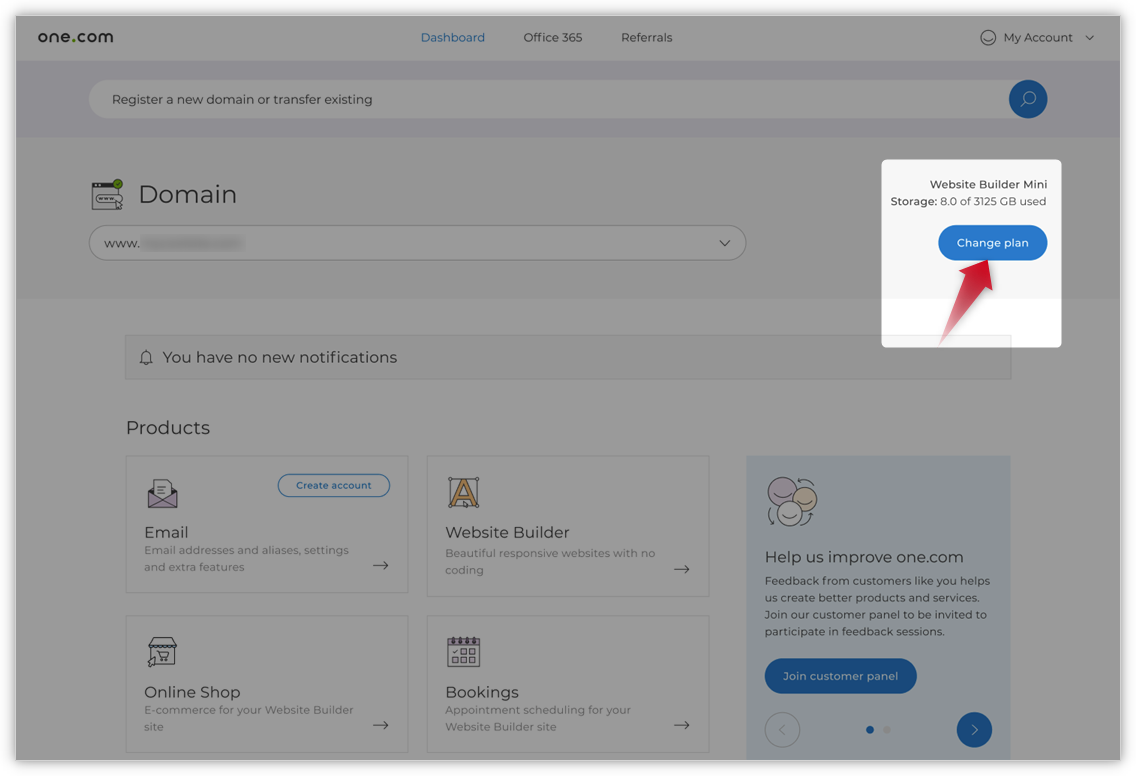
Task: Click the notification bell icon
Action: 146,358
